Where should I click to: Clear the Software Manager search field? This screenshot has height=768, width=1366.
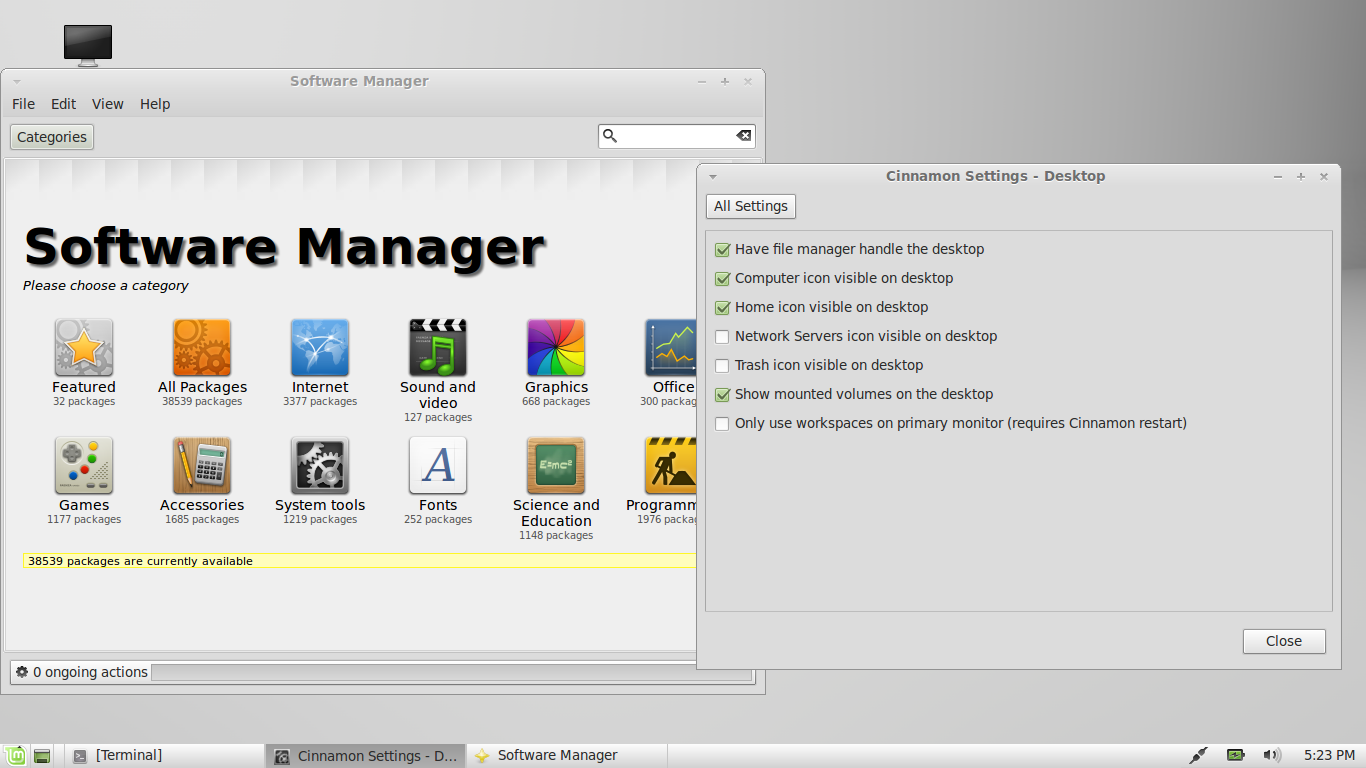pos(743,136)
